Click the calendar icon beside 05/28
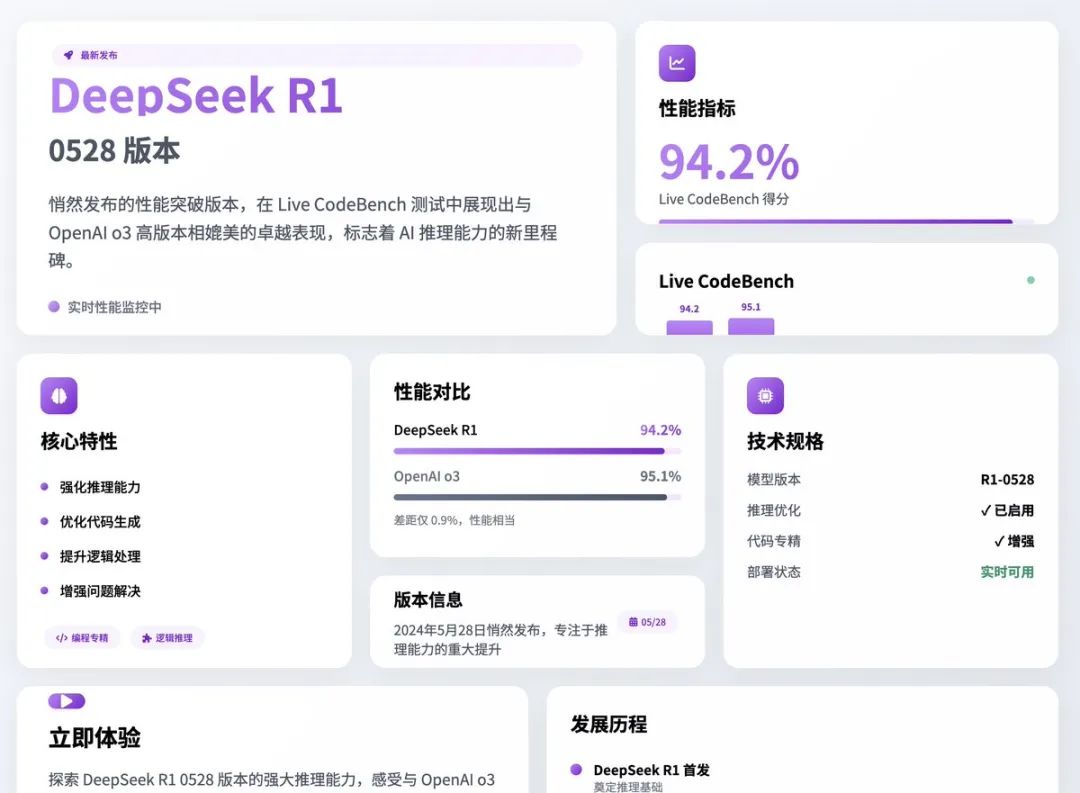The width and height of the screenshot is (1080, 793). coord(633,621)
